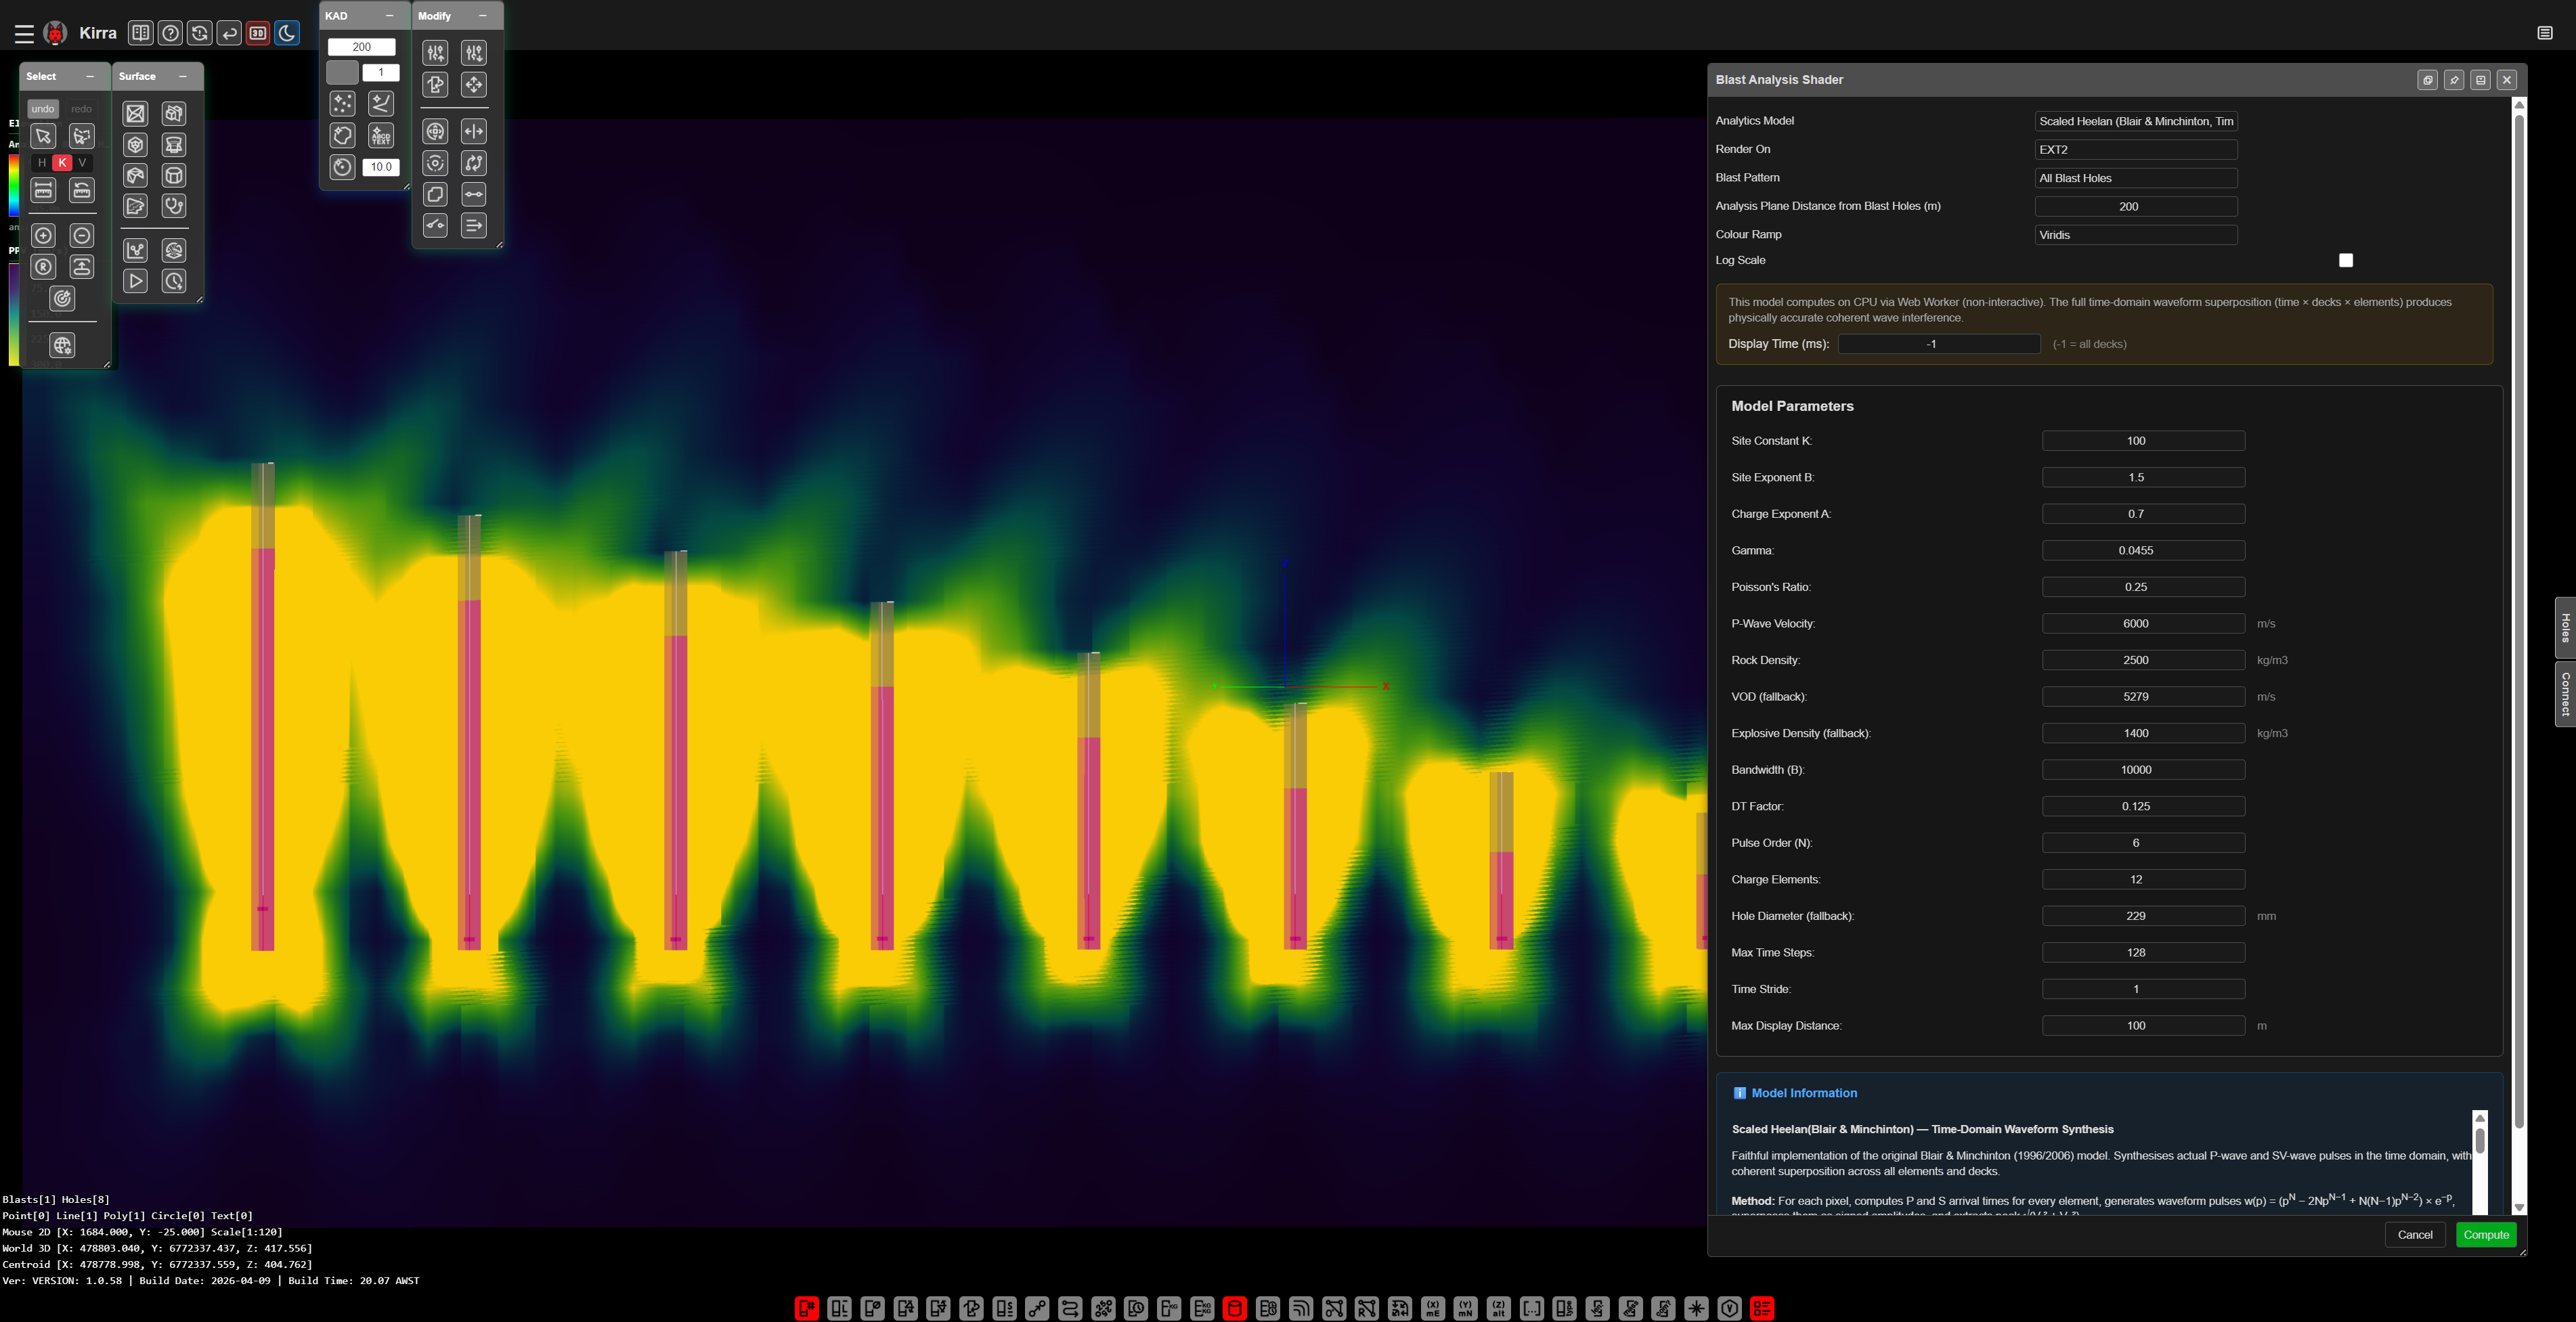Collapse the KAD panel
Viewport: 2576px width, 1322px height.
(389, 16)
